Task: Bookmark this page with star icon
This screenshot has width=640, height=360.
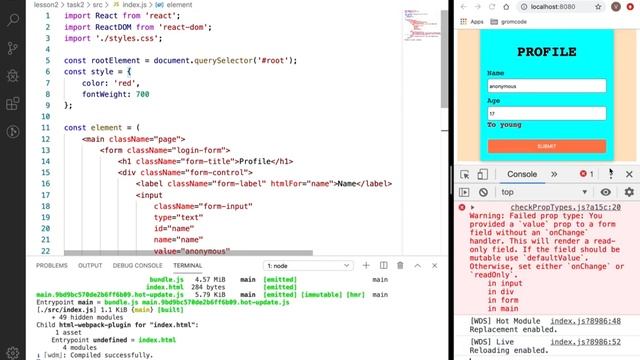Action: (598, 7)
